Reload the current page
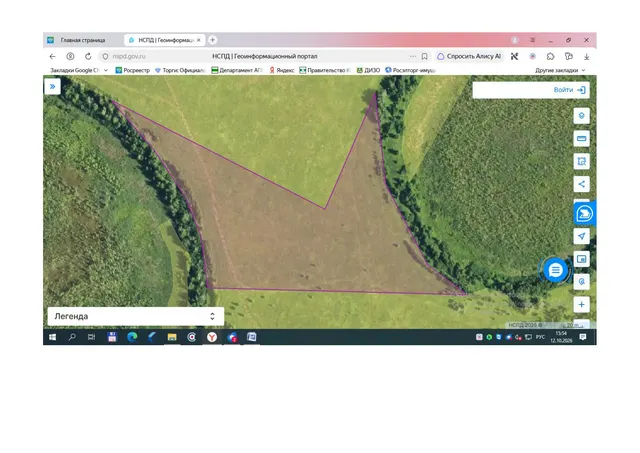 88,56
